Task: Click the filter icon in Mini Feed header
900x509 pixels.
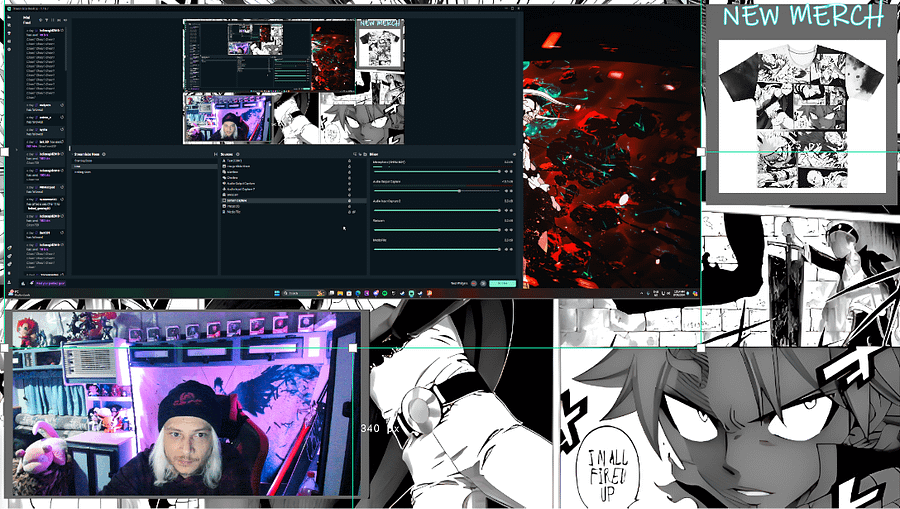Action: click(x=46, y=20)
